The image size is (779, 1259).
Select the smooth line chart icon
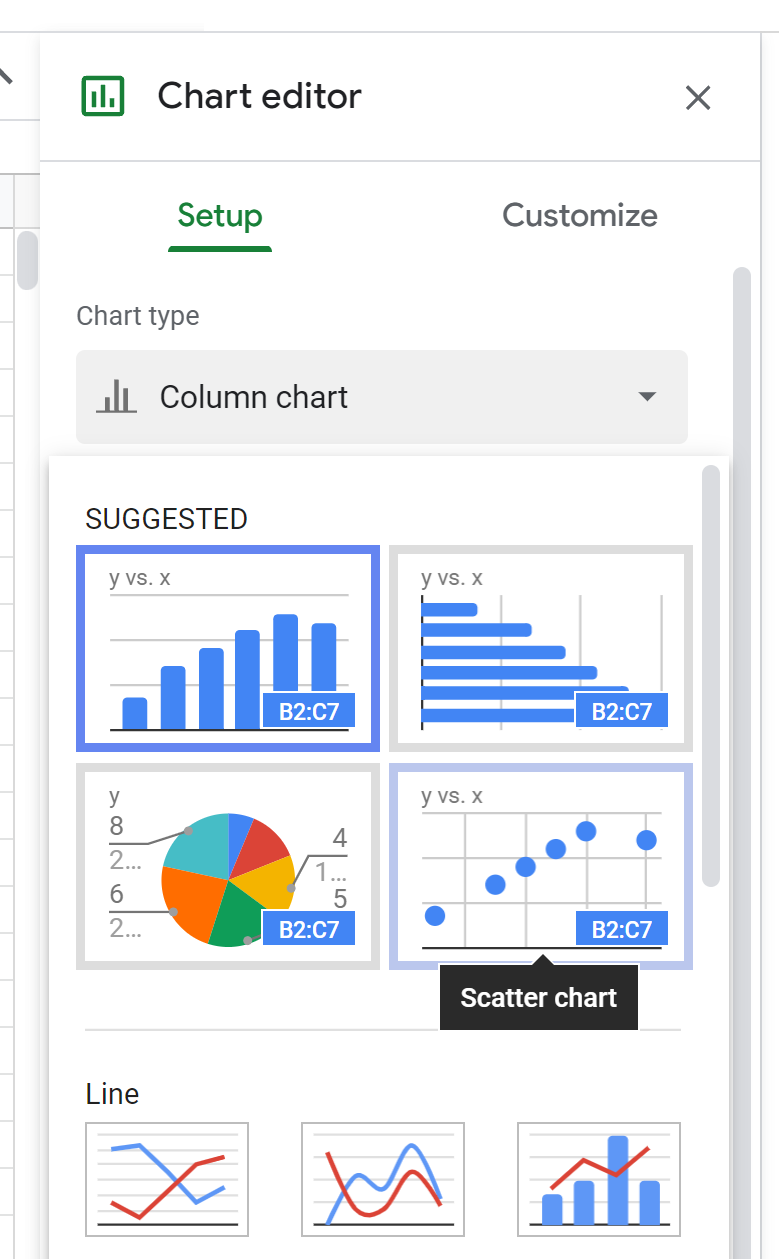(383, 1179)
